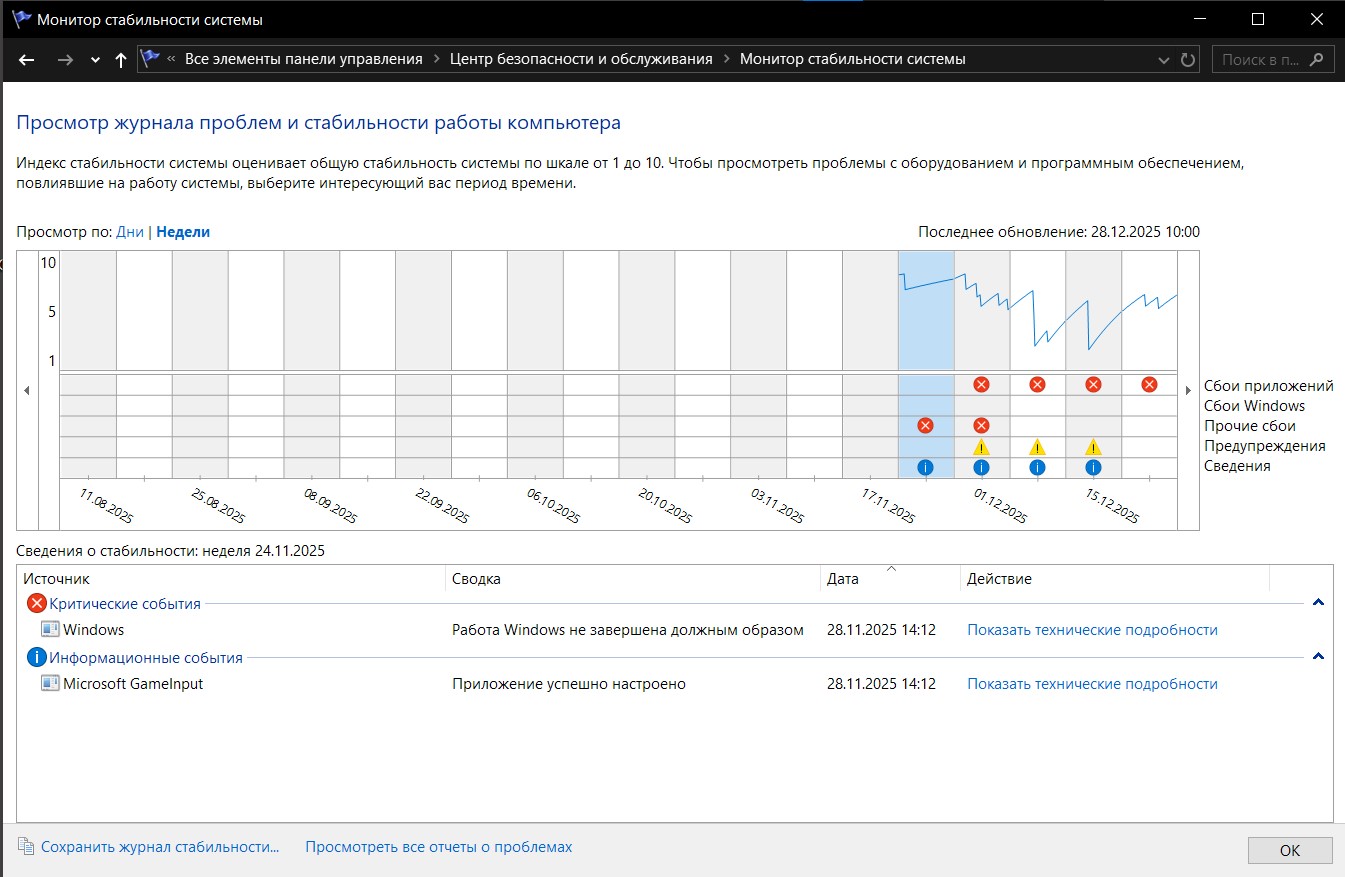
Task: Refresh the address bar location
Action: [1188, 60]
